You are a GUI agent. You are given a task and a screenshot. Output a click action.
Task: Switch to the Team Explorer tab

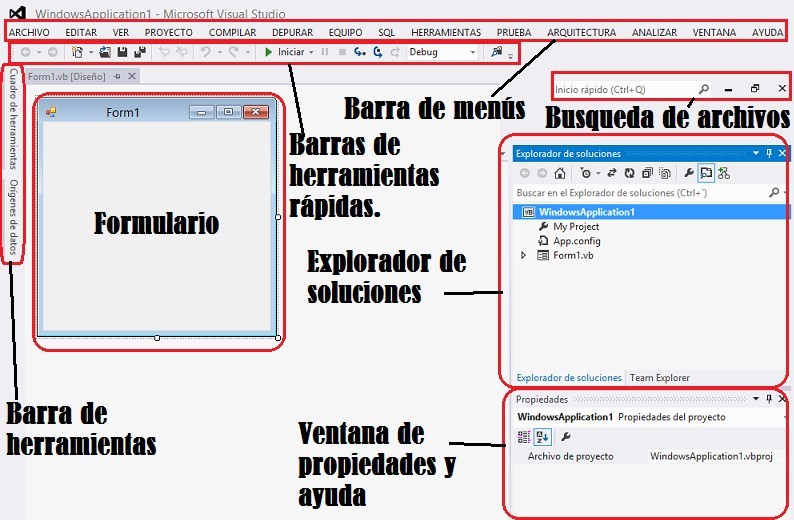659,378
